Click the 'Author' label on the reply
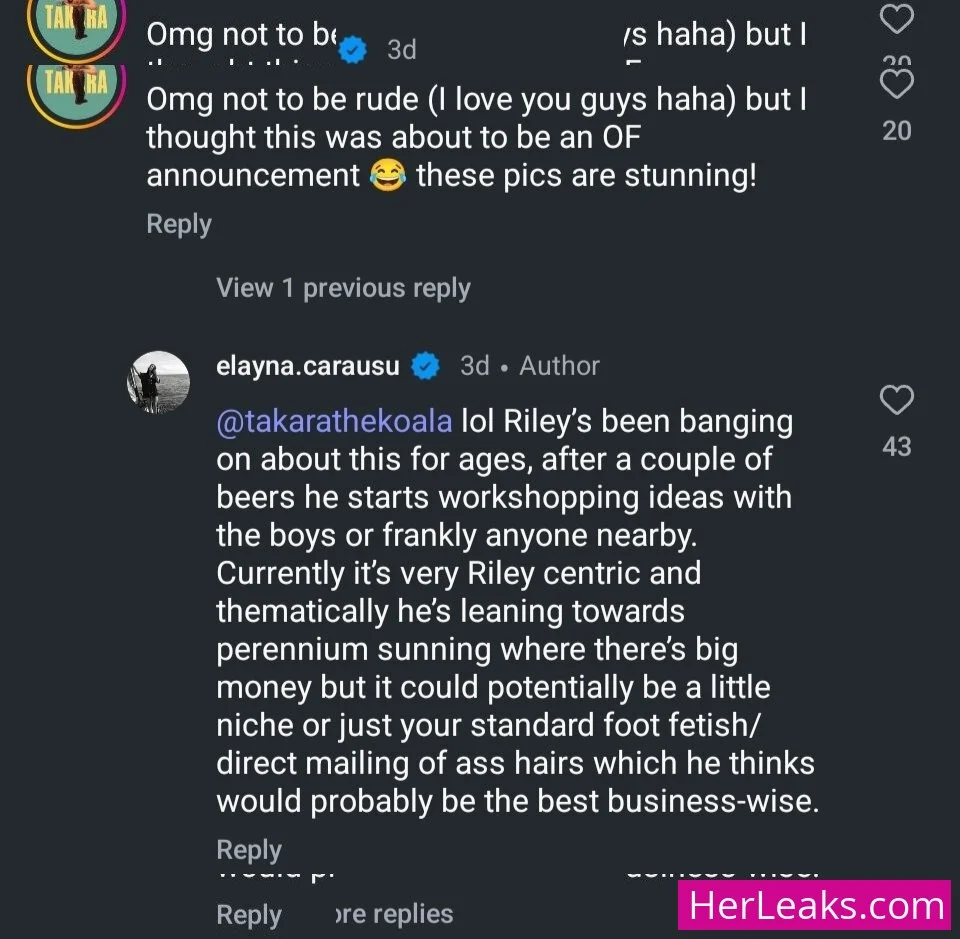 [559, 366]
